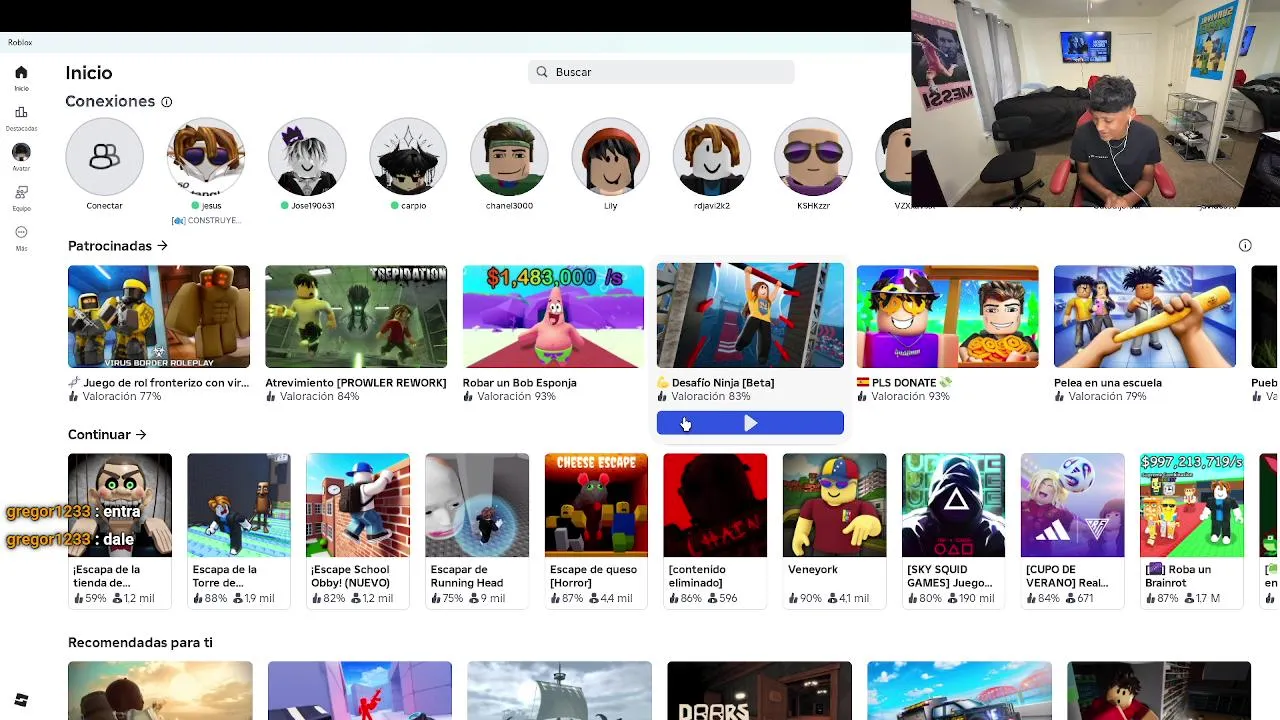Open the Inicio home sidebar icon
The width and height of the screenshot is (1280, 720).
[x=21, y=73]
